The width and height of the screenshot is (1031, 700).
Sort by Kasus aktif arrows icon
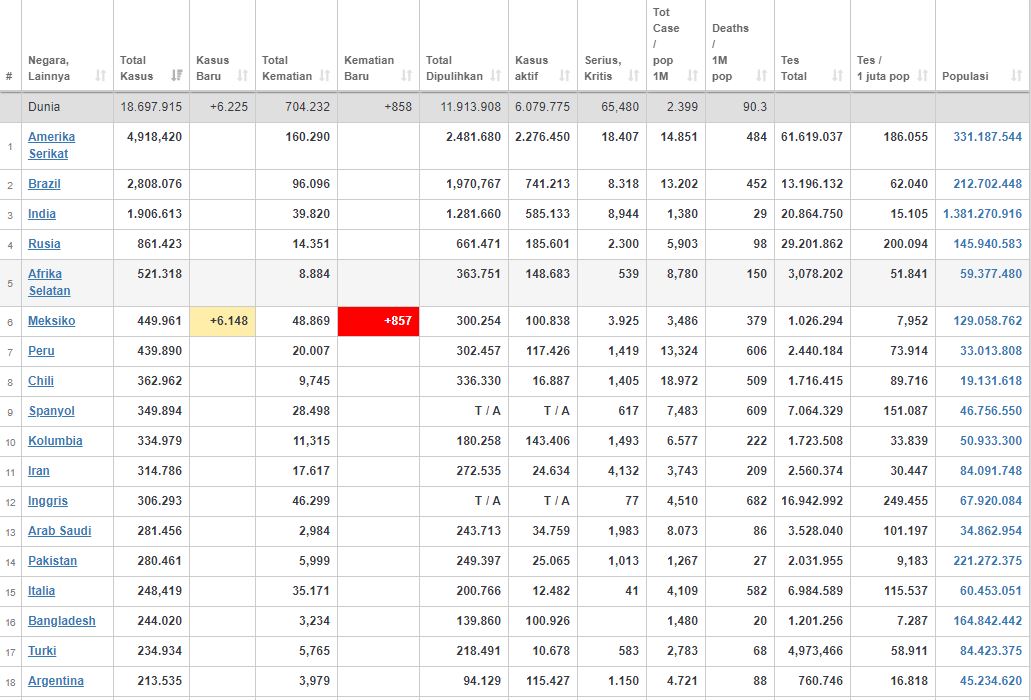click(565, 76)
